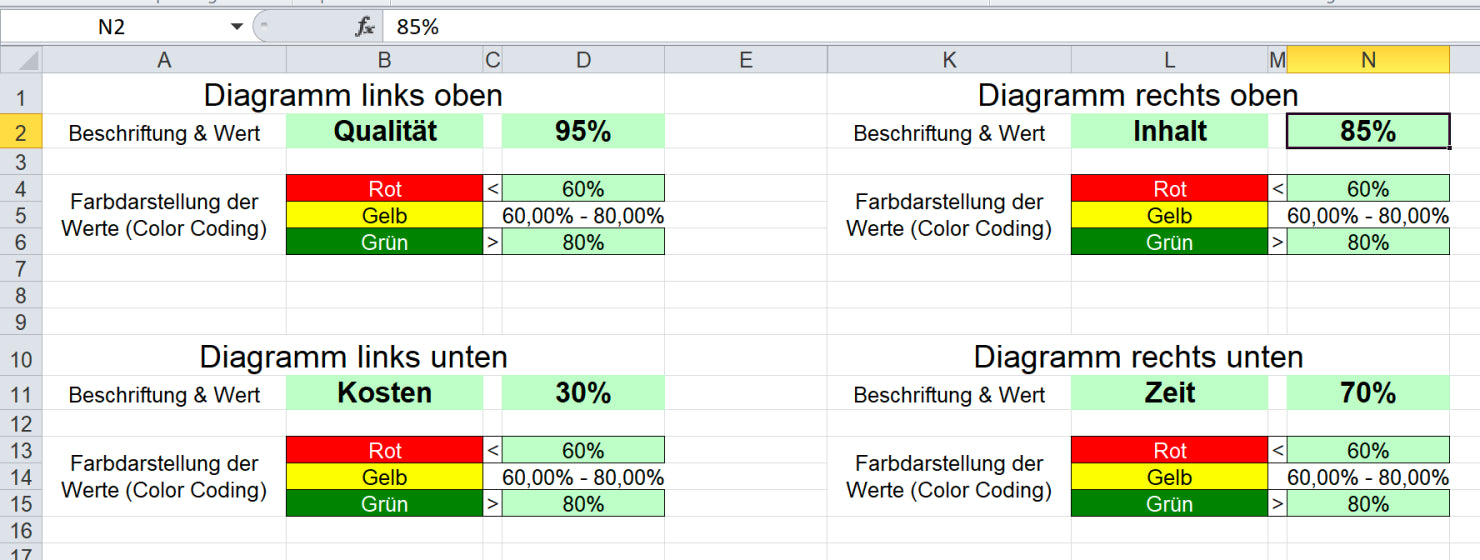
Task: Select column A header
Action: pos(164,60)
